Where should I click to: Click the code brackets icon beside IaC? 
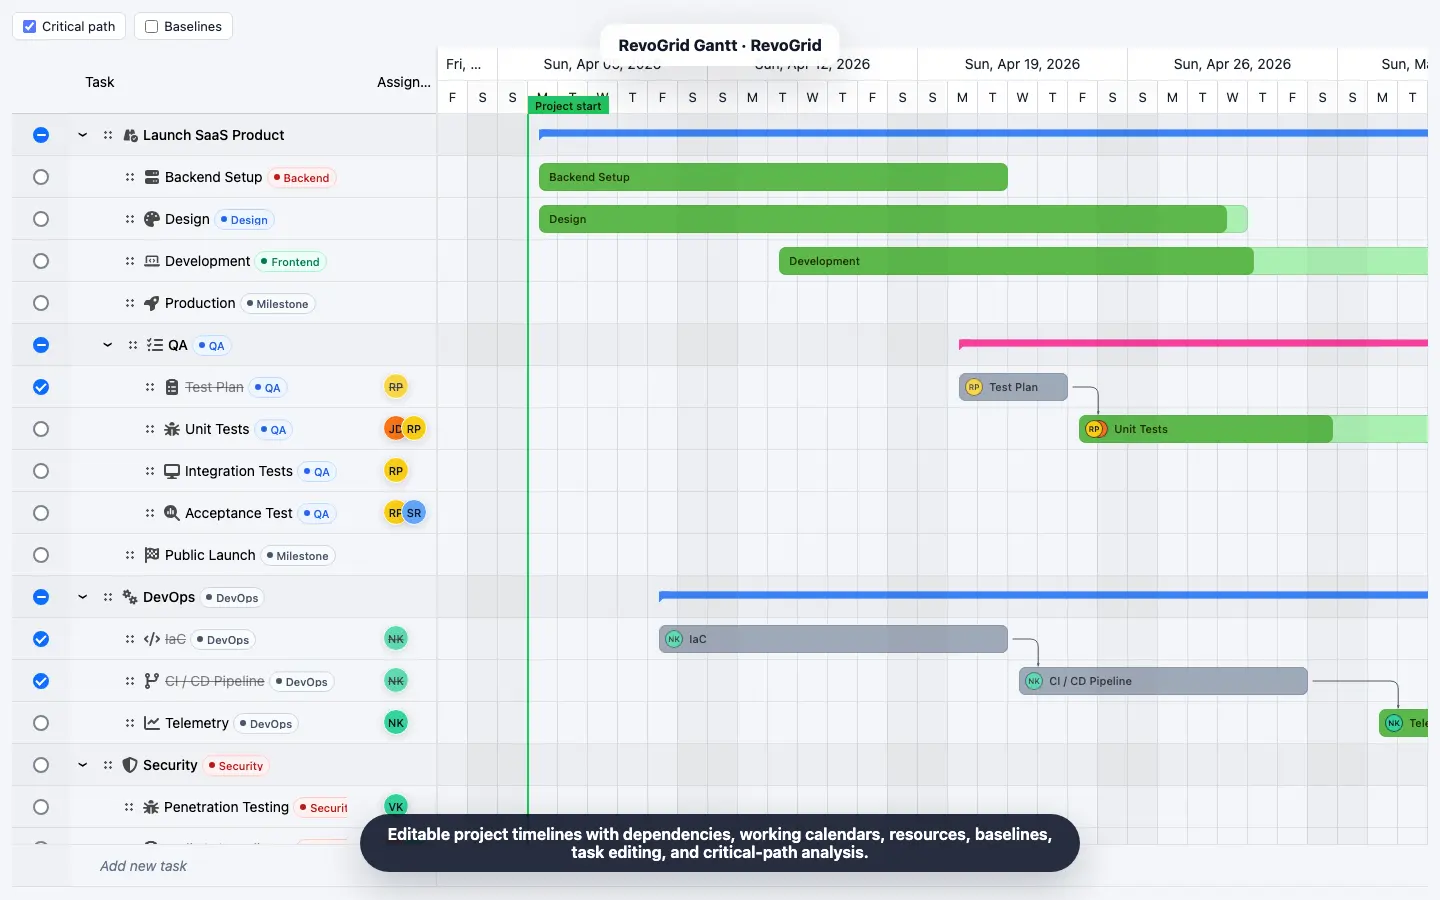click(152, 639)
